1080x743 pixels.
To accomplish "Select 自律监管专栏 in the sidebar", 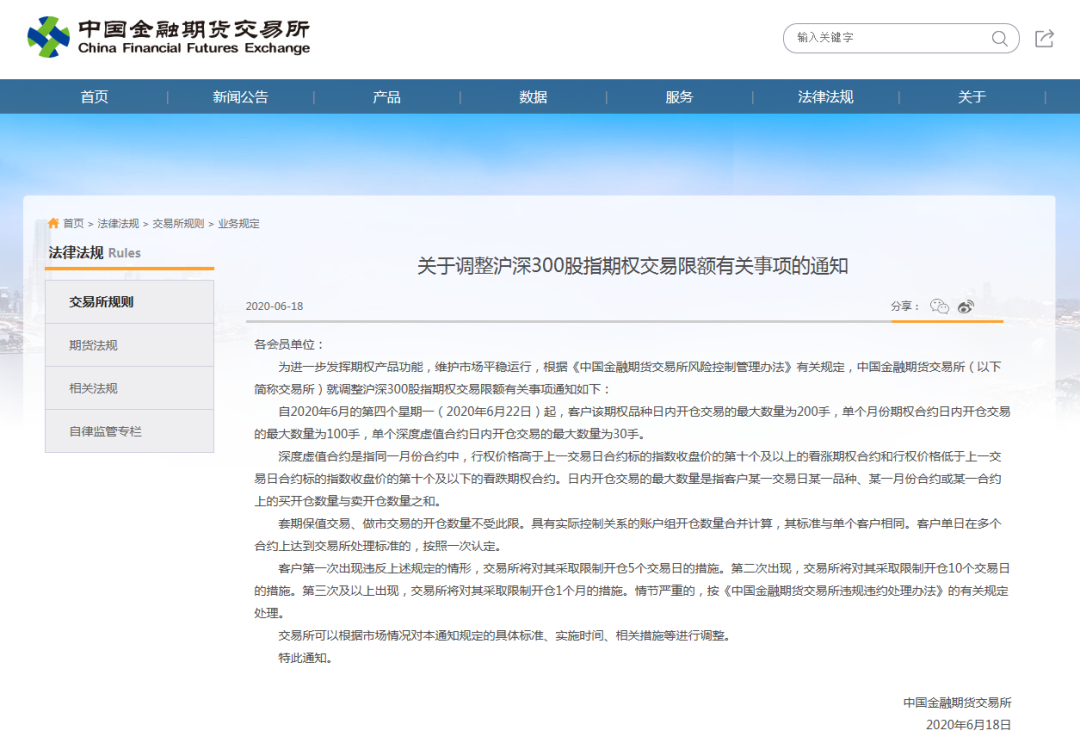I will (x=129, y=432).
